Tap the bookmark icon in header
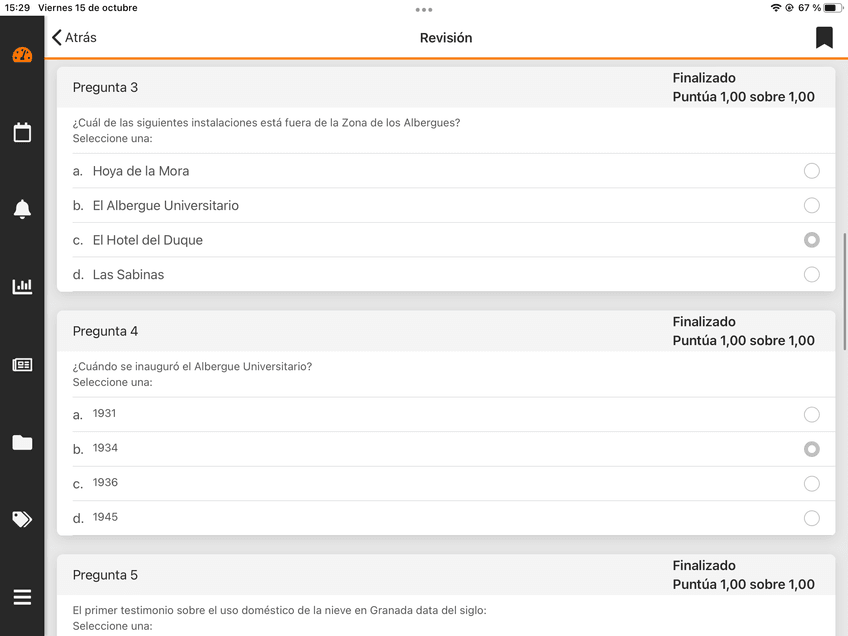The height and width of the screenshot is (636, 848). coord(824,38)
